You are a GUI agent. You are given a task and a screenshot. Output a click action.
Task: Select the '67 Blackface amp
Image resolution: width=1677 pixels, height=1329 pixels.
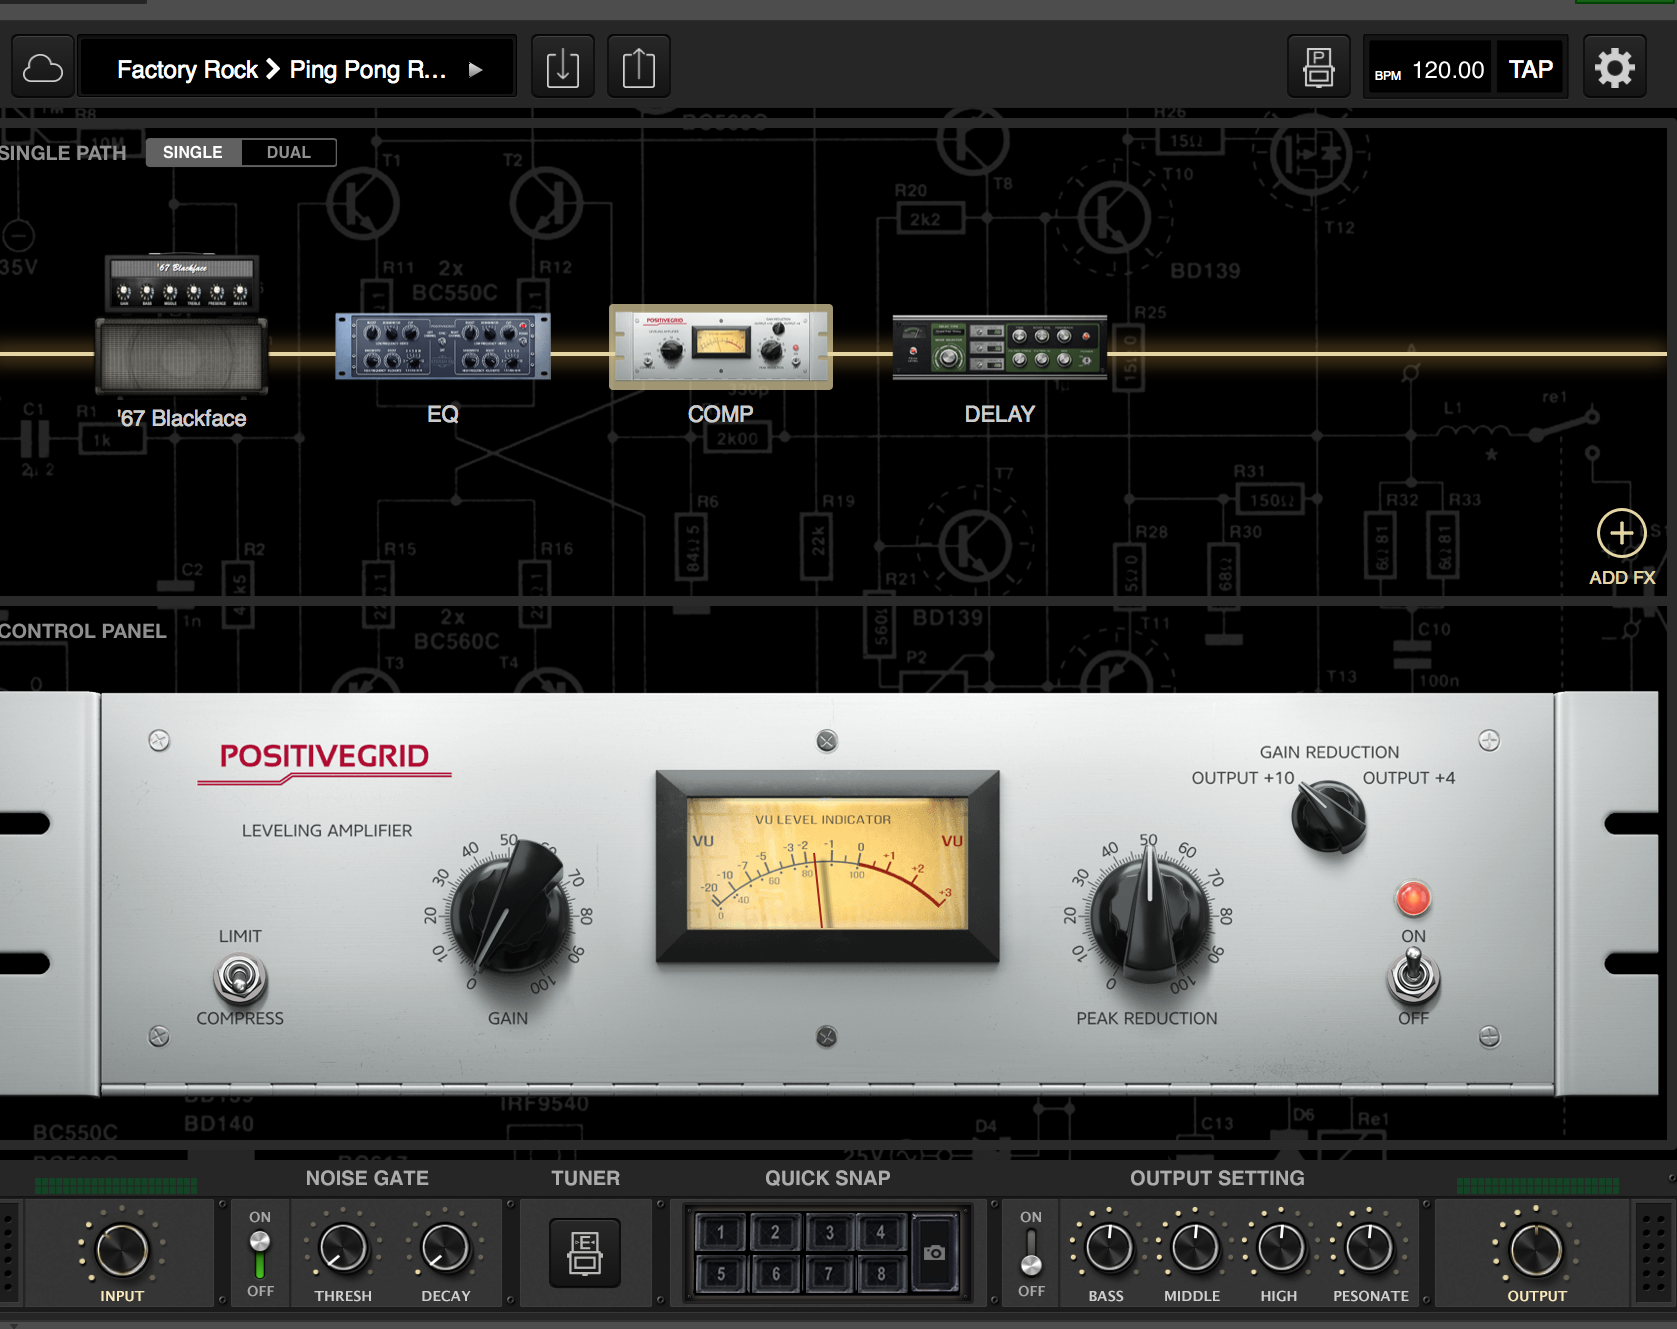coord(182,324)
